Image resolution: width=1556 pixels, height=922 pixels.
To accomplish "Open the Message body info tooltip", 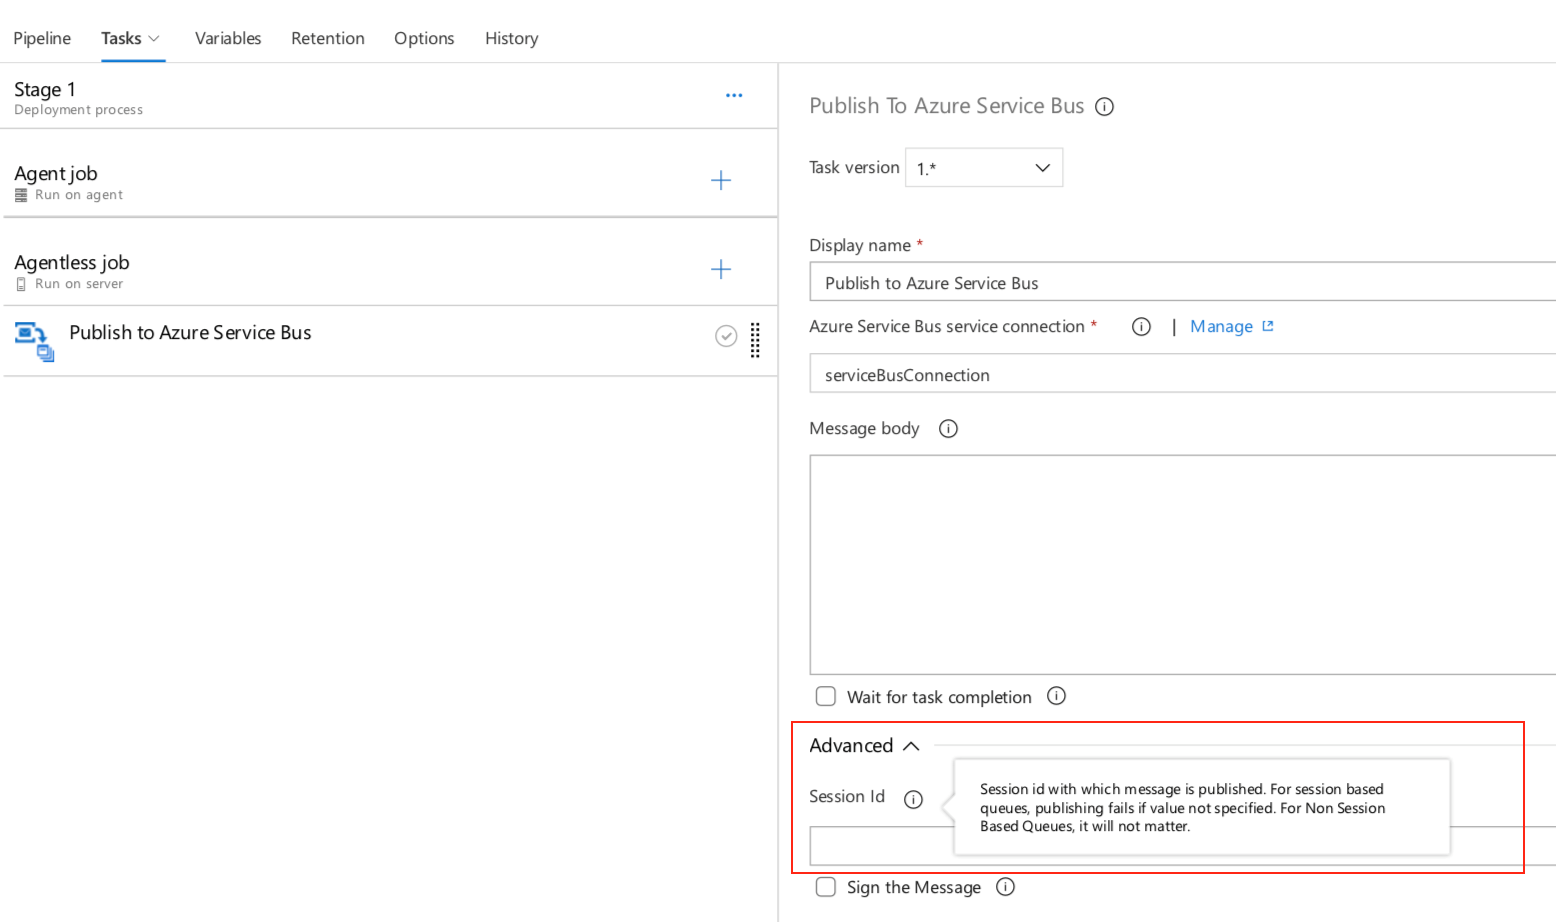I will tap(947, 428).
